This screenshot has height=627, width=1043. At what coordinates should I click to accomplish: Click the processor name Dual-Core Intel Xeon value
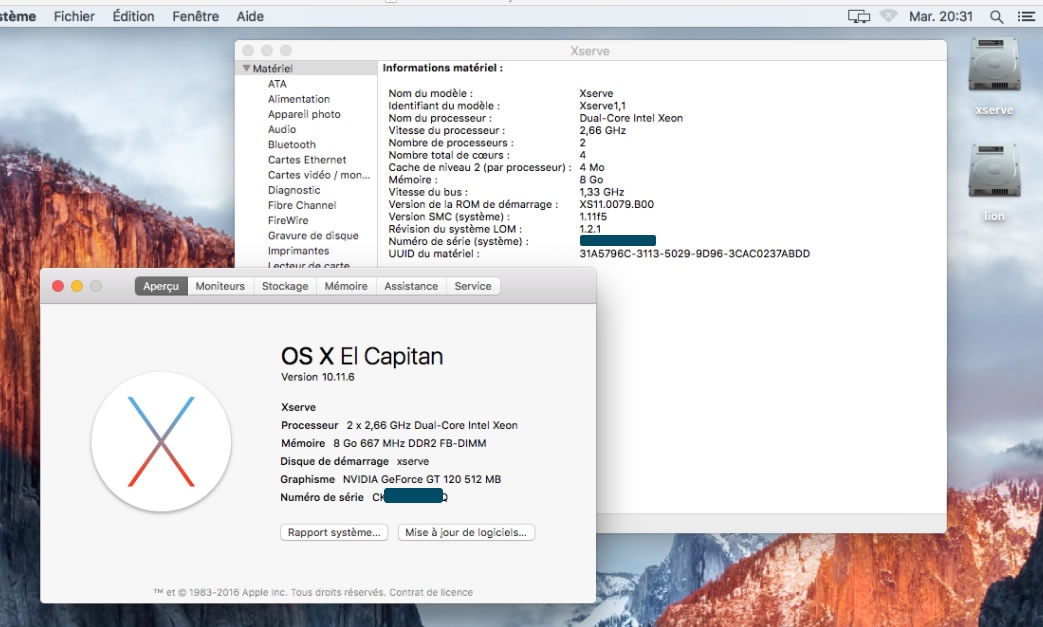tap(631, 118)
